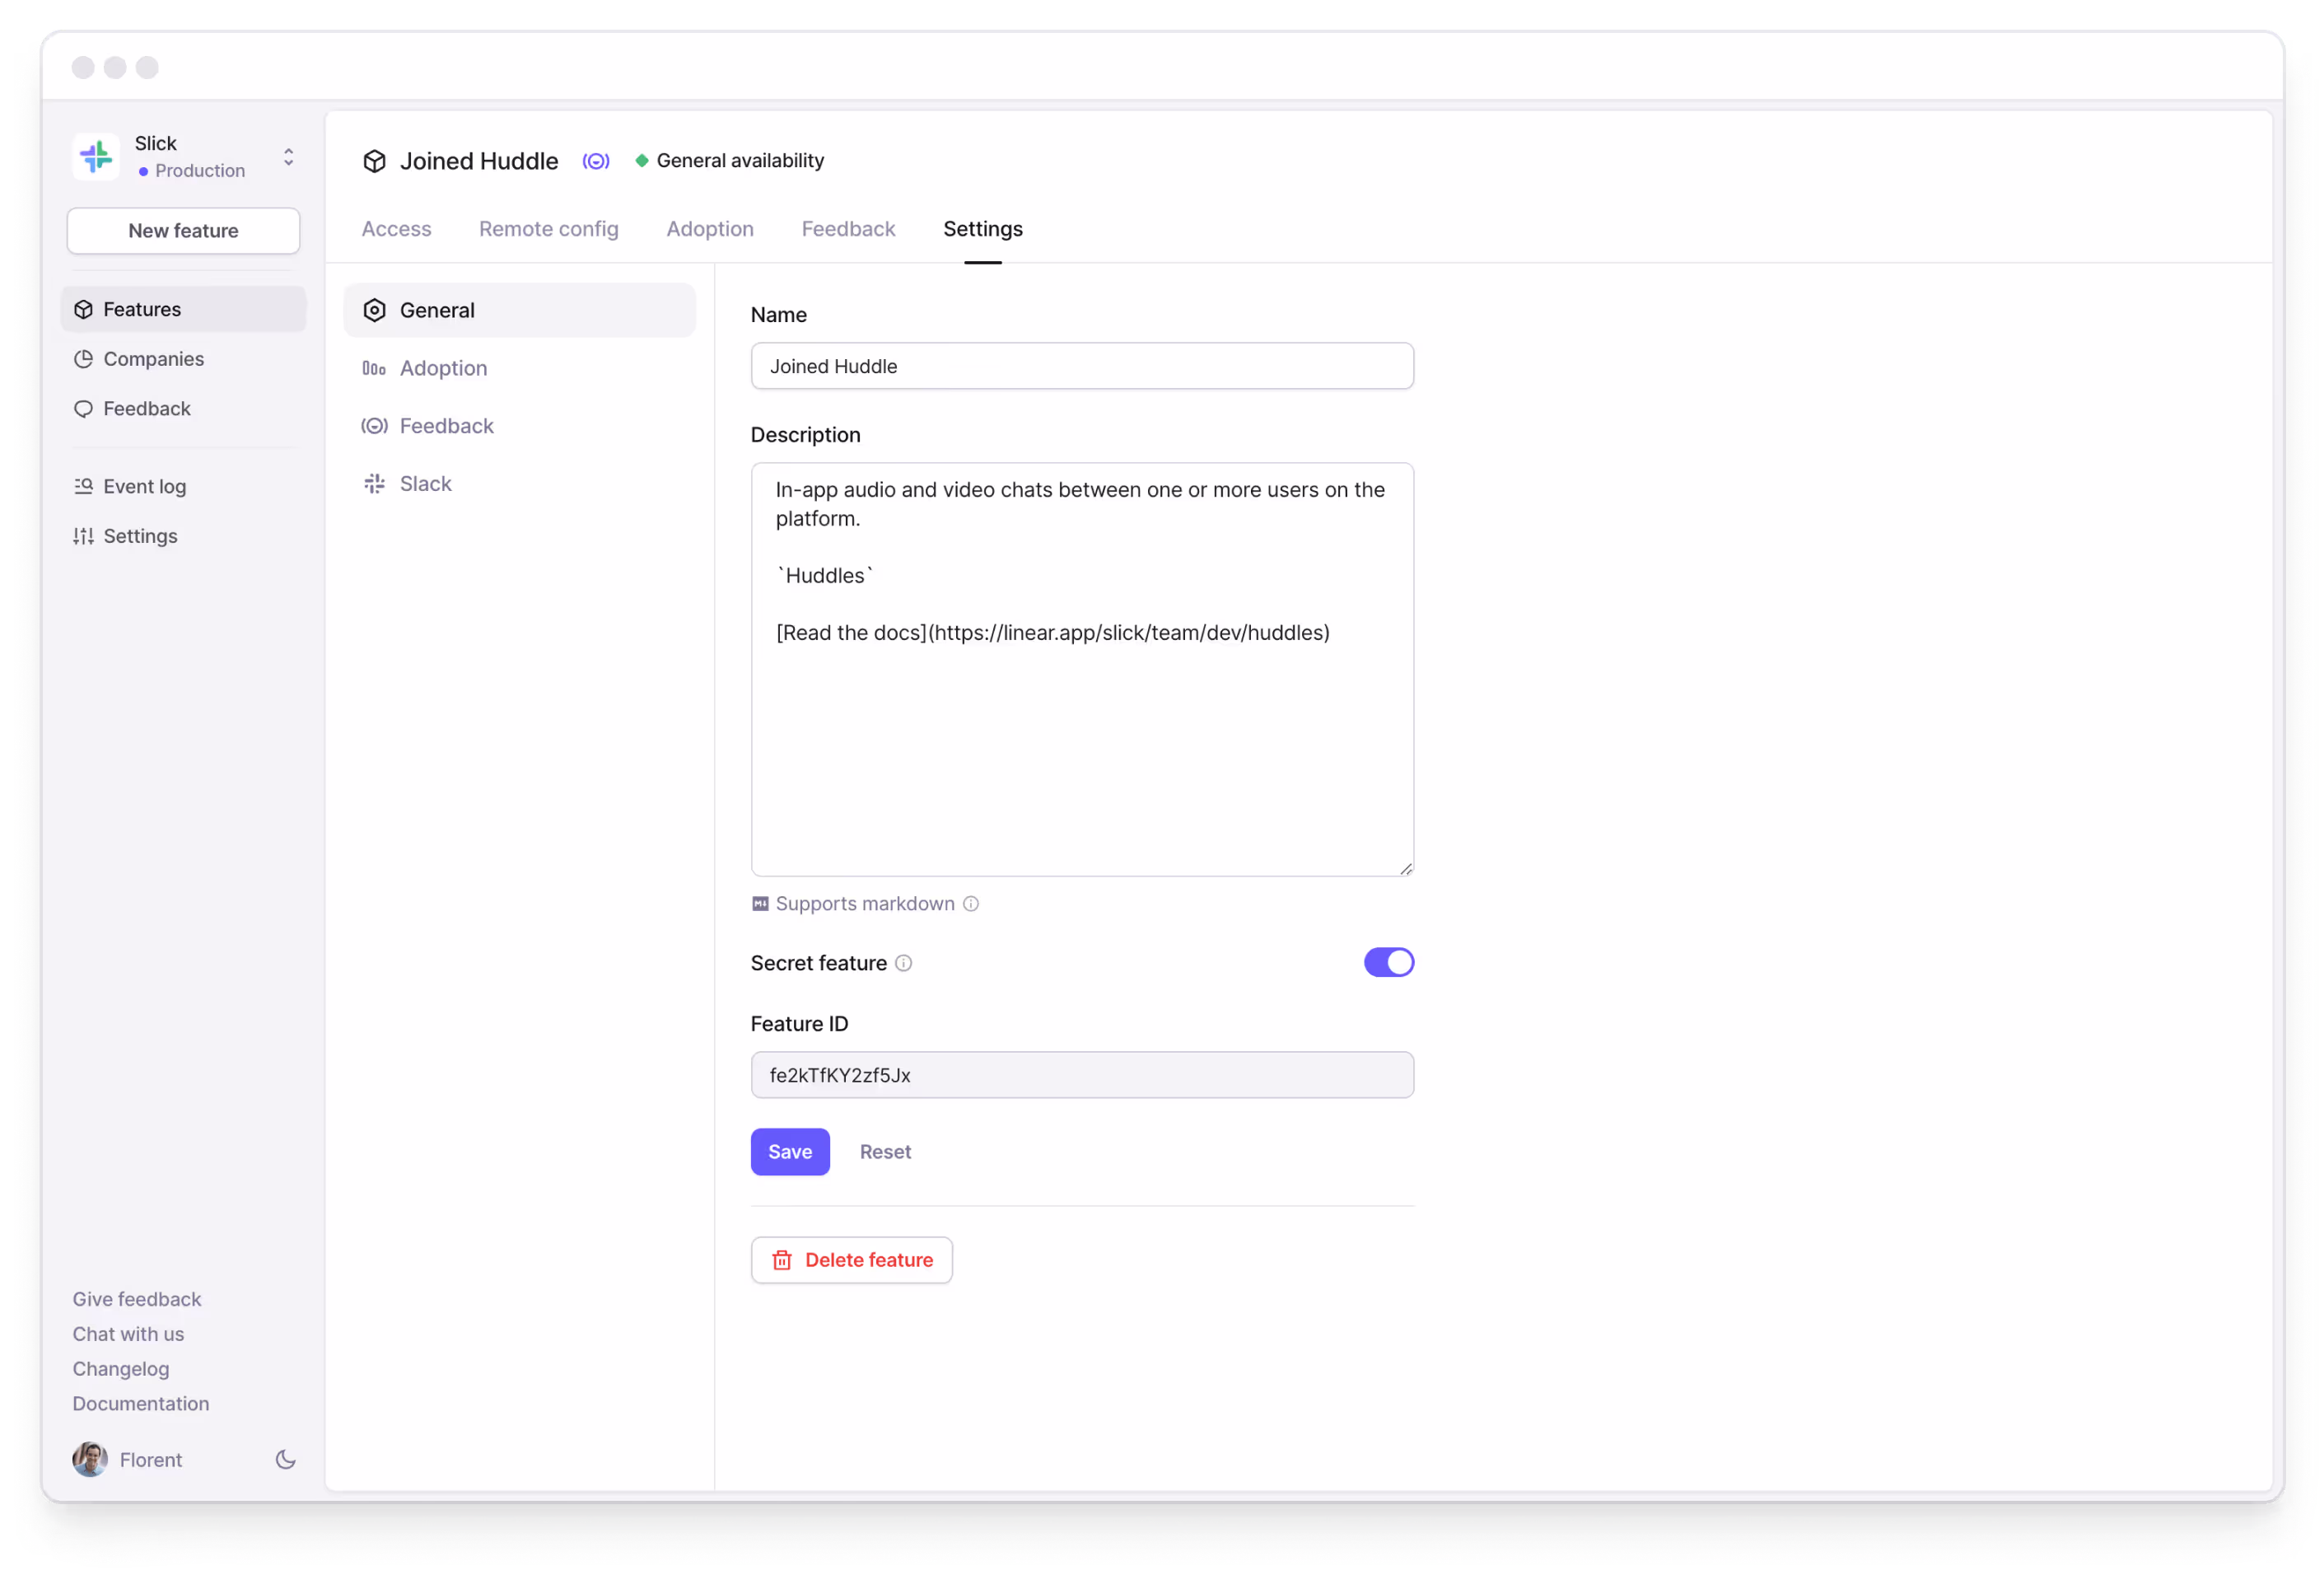Open Event log in the sidebar
Screen dimensions: 2324x1575
click(x=183, y=487)
